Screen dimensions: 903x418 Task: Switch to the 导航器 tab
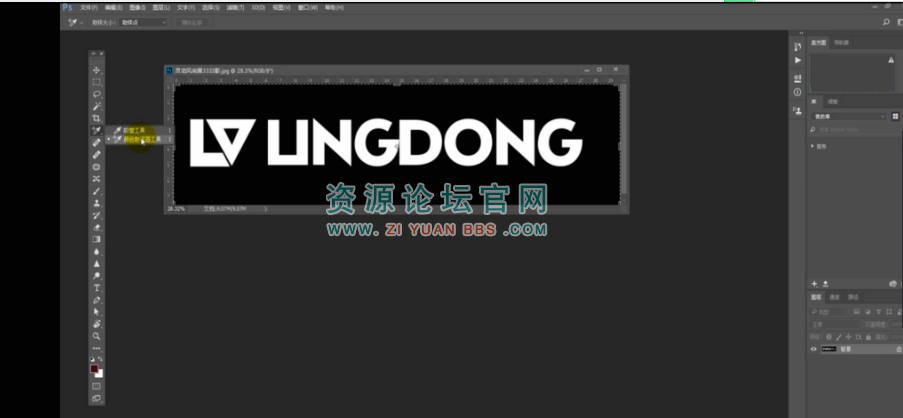pyautogui.click(x=841, y=43)
